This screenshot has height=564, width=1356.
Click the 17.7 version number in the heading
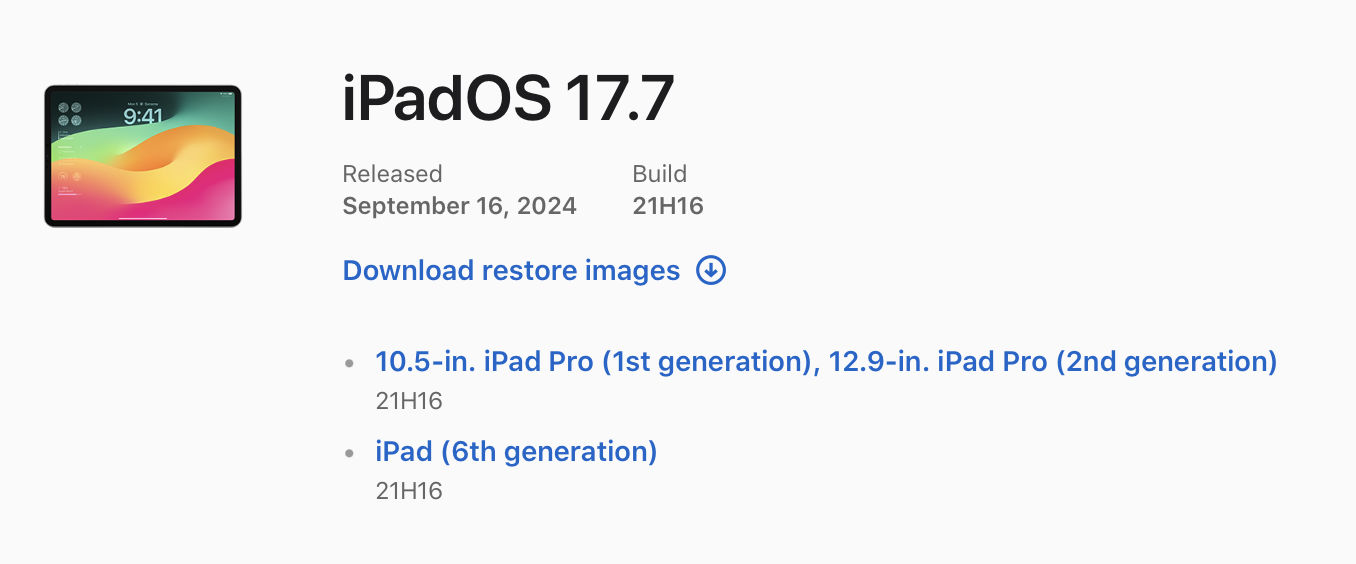pyautogui.click(x=619, y=99)
